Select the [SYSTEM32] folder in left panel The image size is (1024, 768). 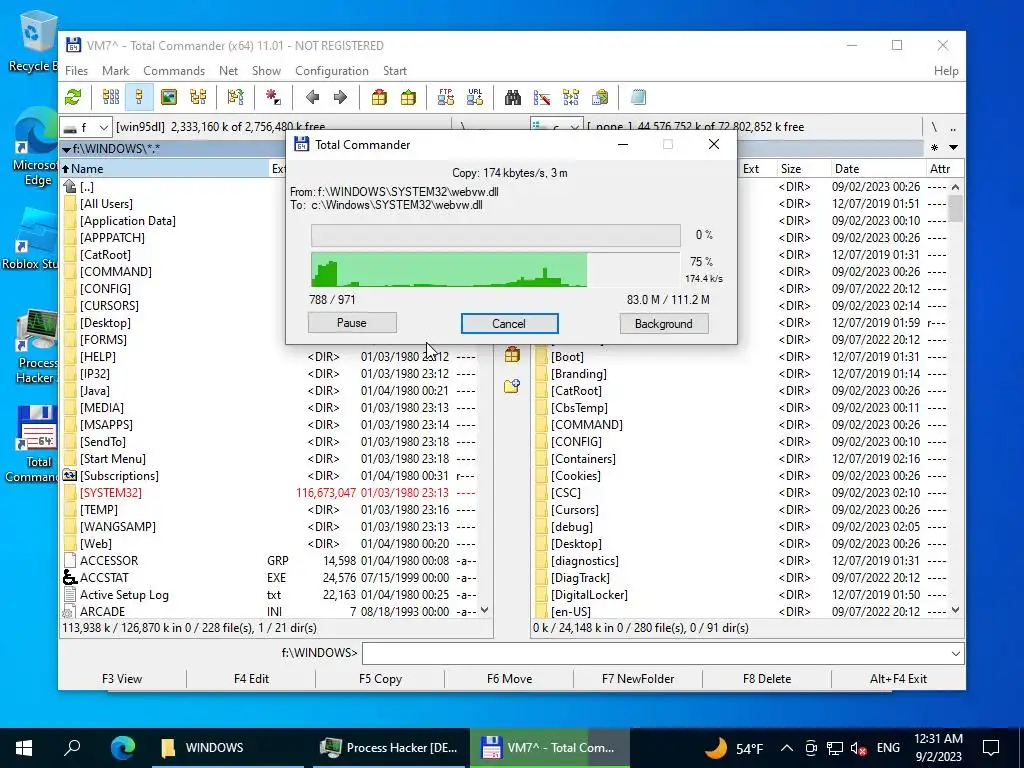pyautogui.click(x=270, y=493)
